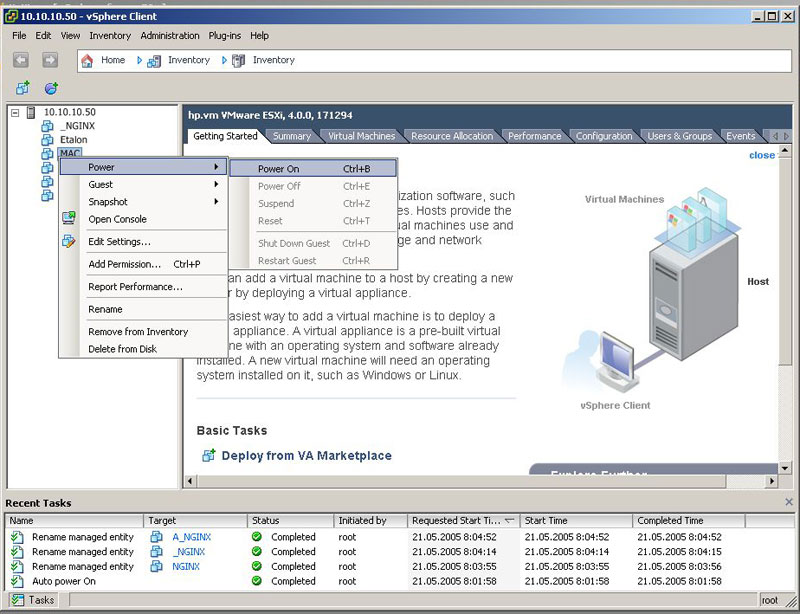Image resolution: width=800 pixels, height=614 pixels.
Task: Select _NGINX in inventory tree
Action: (77, 126)
